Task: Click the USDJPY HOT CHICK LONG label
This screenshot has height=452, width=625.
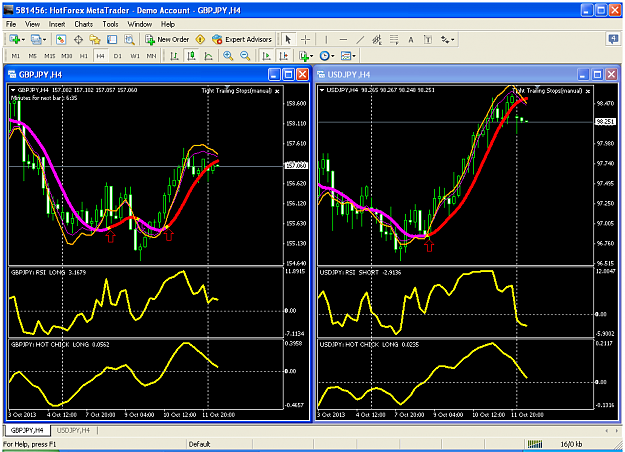Action: (x=369, y=344)
